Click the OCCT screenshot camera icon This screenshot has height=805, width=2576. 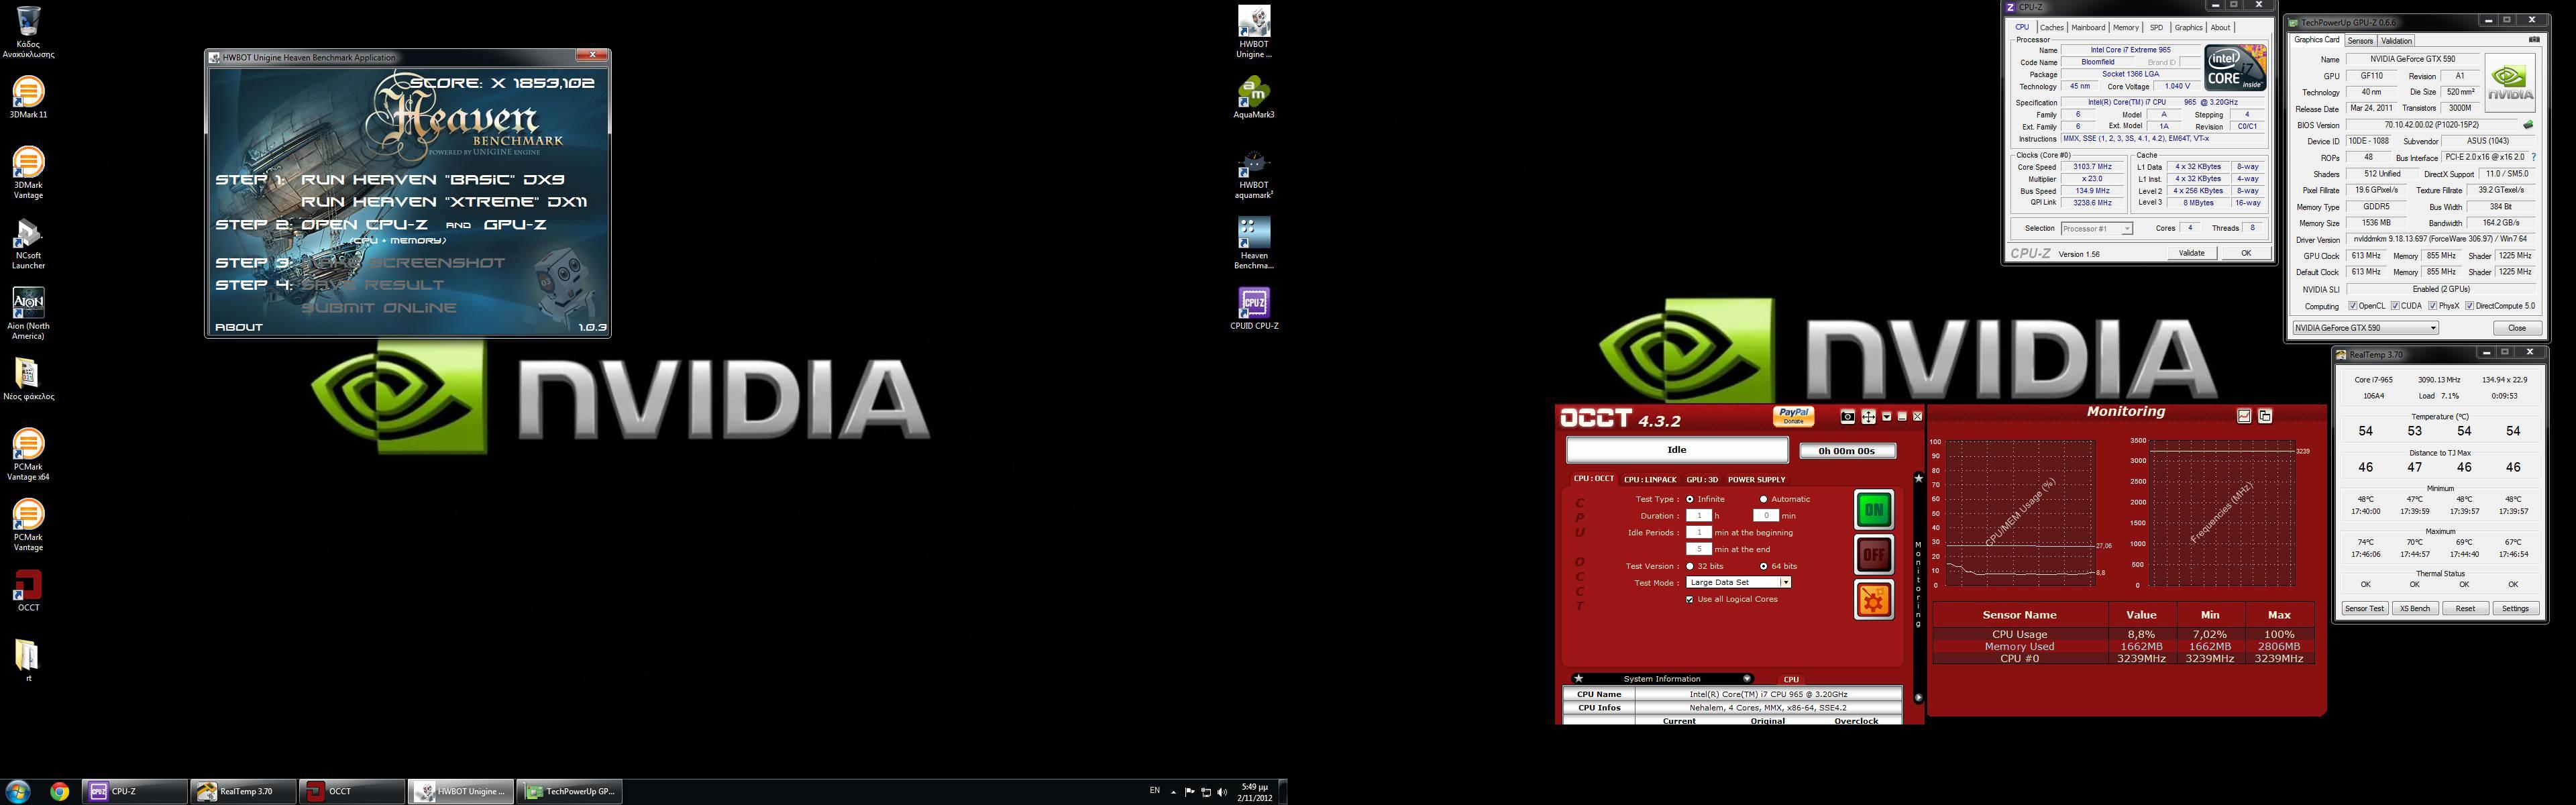point(1847,417)
